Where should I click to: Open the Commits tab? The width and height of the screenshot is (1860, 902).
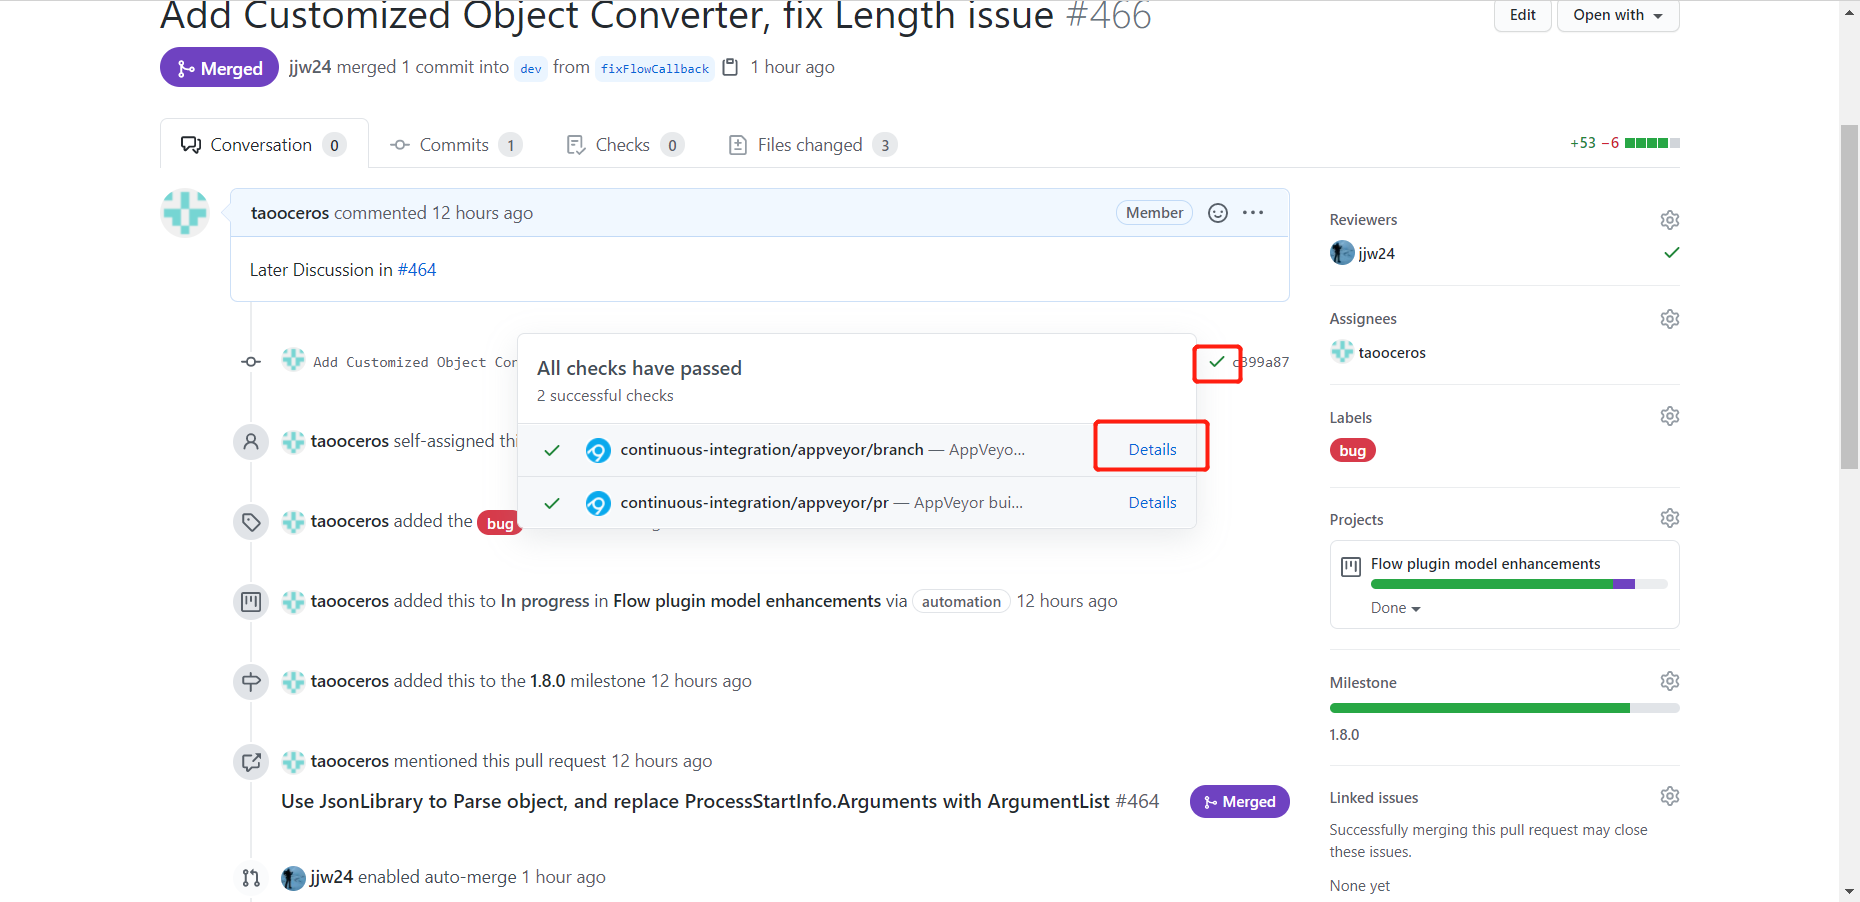click(x=456, y=145)
